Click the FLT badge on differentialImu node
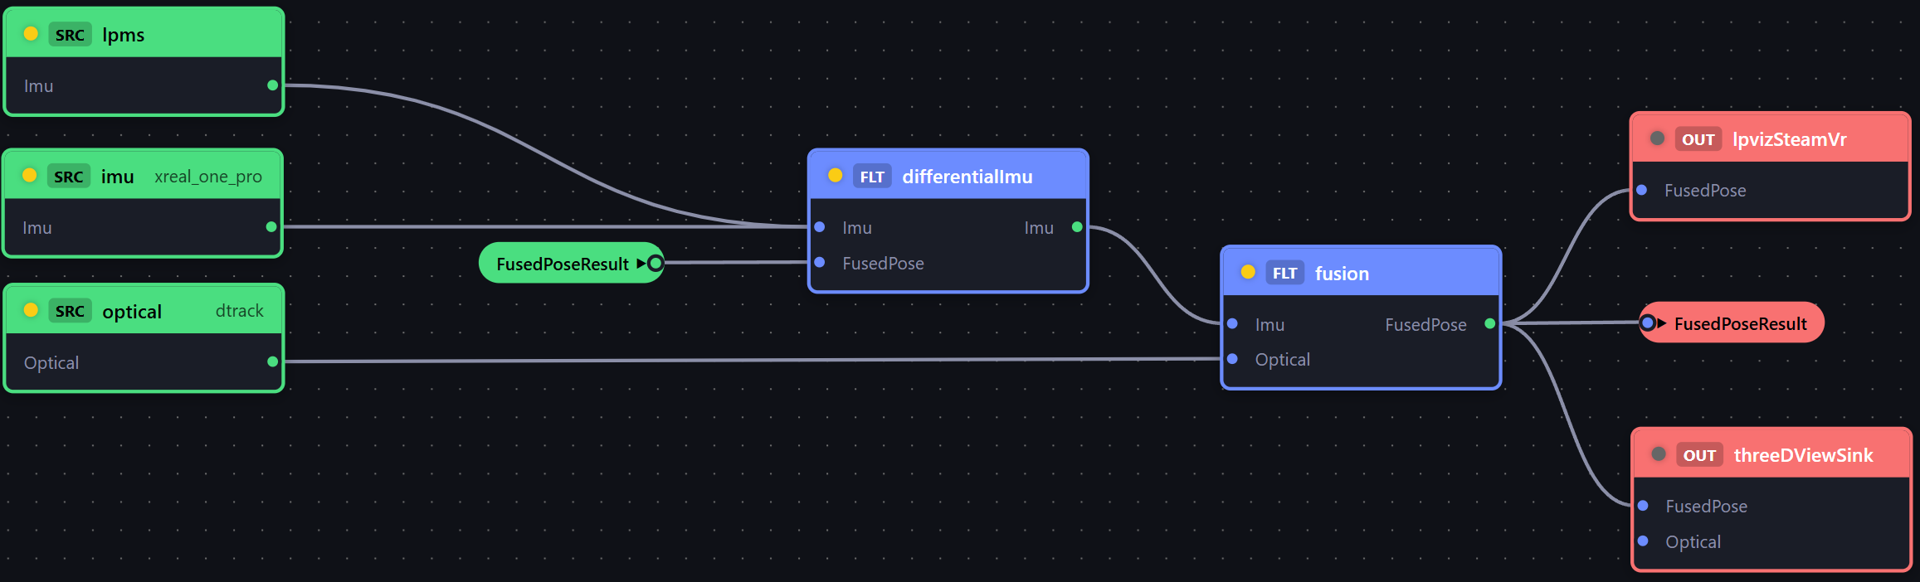 (872, 177)
